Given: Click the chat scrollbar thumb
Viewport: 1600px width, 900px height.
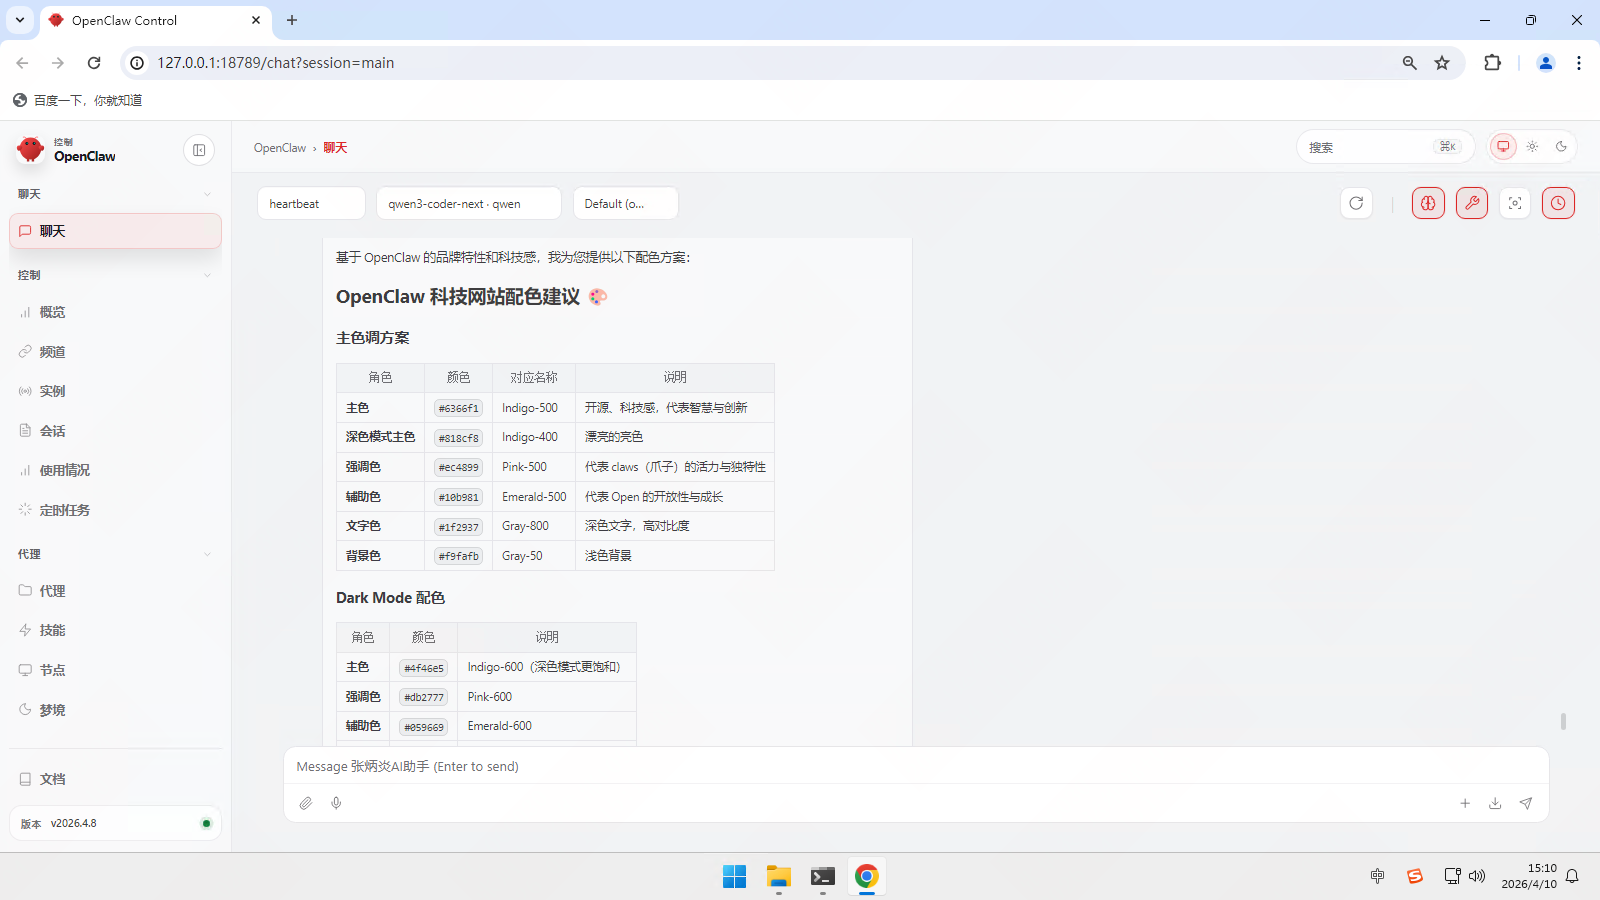Looking at the screenshot, I should tap(1563, 721).
